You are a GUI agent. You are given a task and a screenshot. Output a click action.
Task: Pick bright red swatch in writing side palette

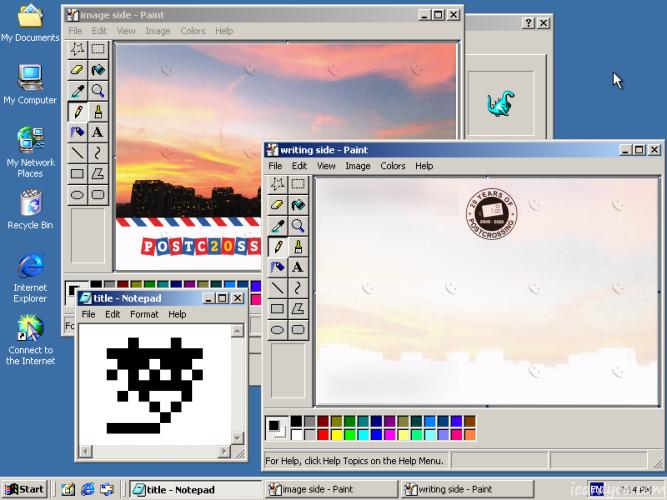pyautogui.click(x=323, y=434)
